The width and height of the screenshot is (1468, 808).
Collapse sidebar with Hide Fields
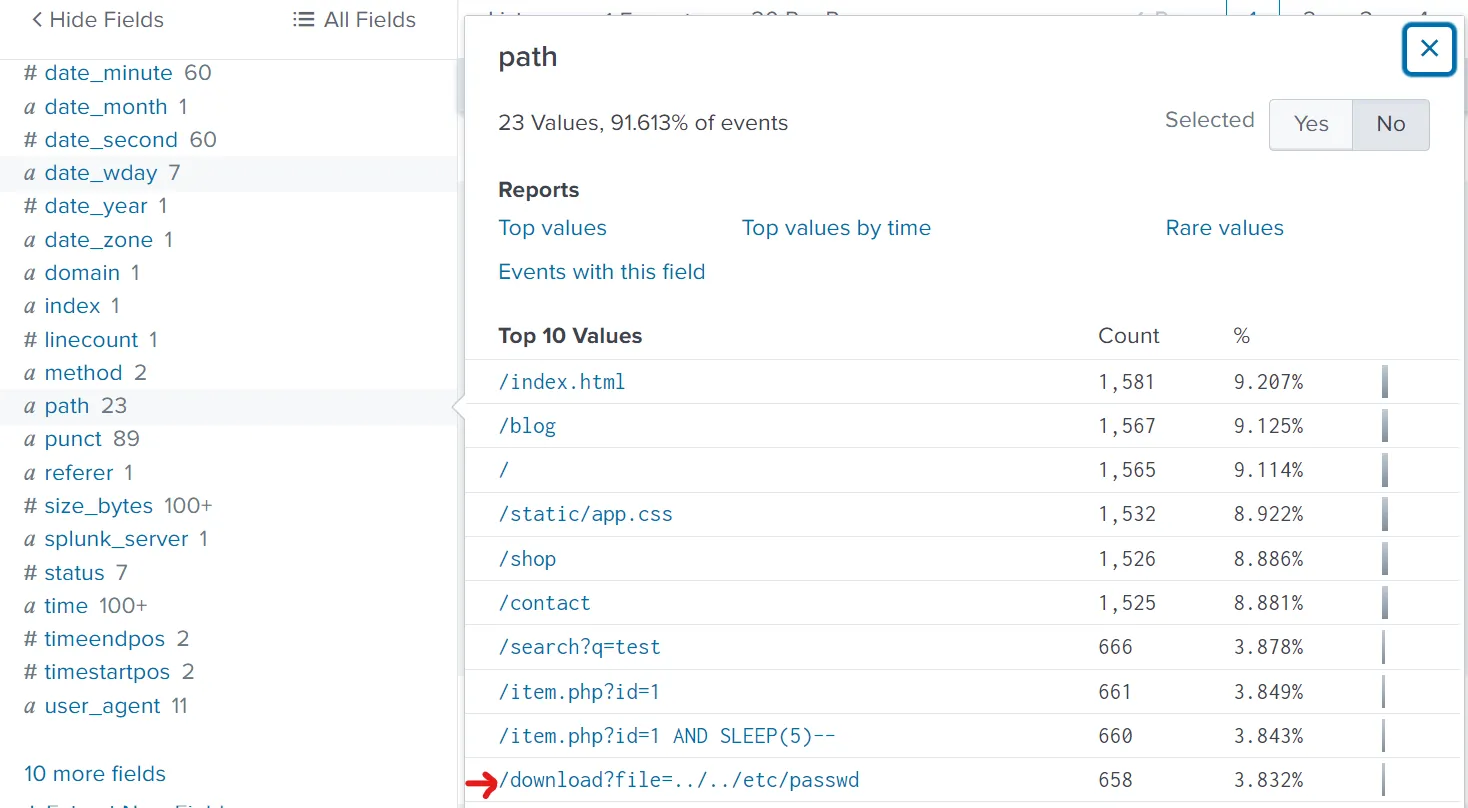(97, 20)
